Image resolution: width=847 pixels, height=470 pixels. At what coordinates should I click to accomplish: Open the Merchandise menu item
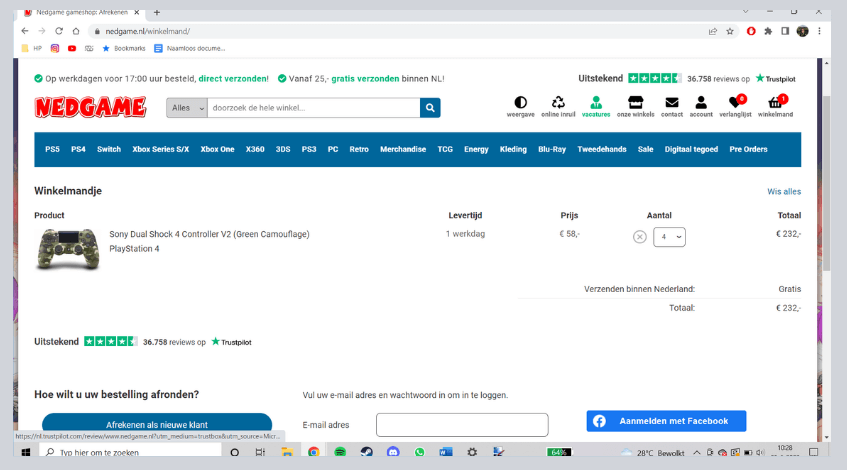tap(403, 149)
